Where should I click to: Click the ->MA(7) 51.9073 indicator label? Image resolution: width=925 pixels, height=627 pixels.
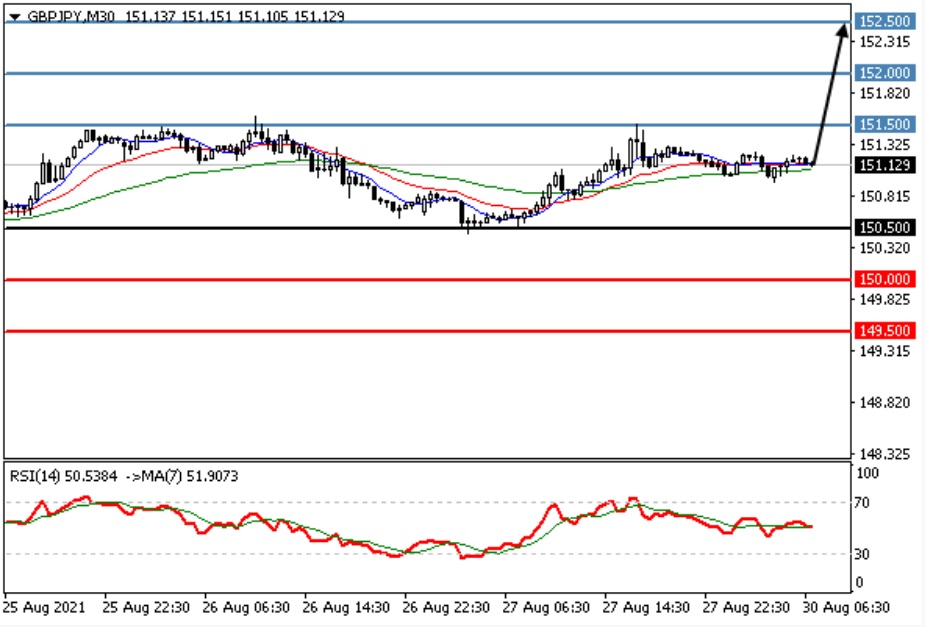[x=182, y=476]
